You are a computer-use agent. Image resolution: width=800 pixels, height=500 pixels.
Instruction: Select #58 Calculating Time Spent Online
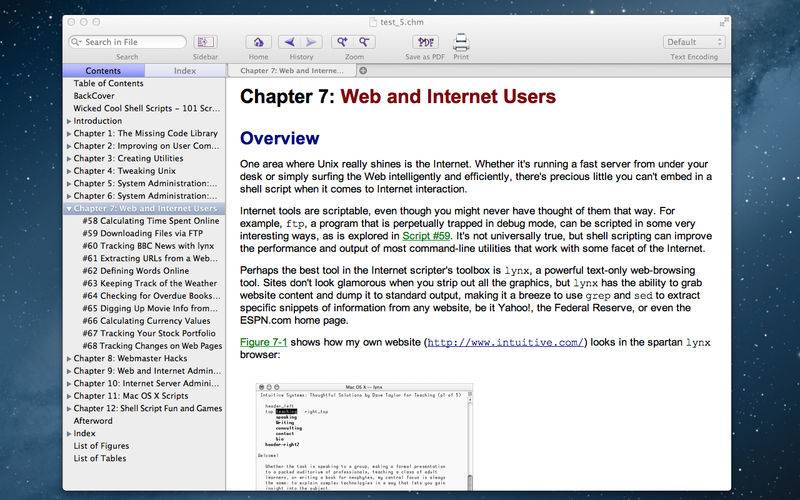151,221
